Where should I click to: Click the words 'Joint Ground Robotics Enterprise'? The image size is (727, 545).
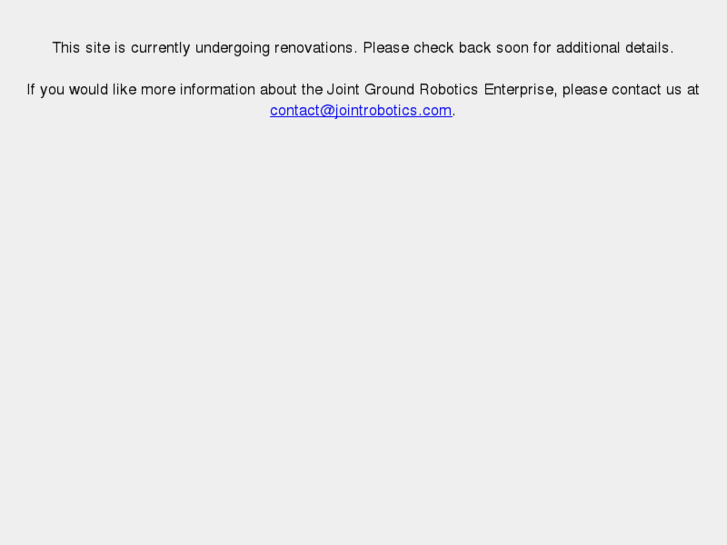pos(440,89)
